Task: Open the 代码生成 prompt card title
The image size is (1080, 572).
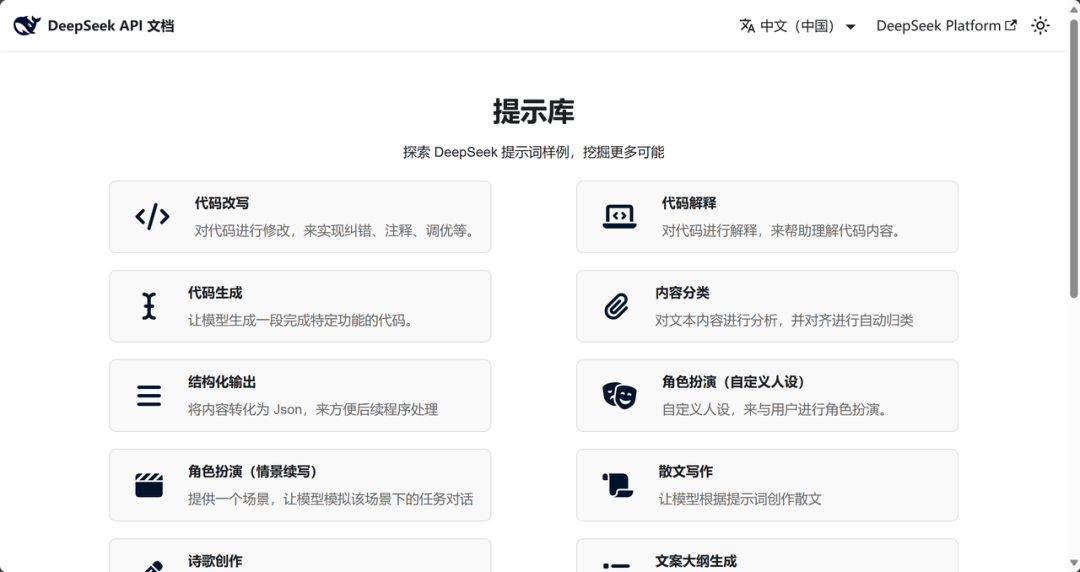Action: click(x=215, y=293)
